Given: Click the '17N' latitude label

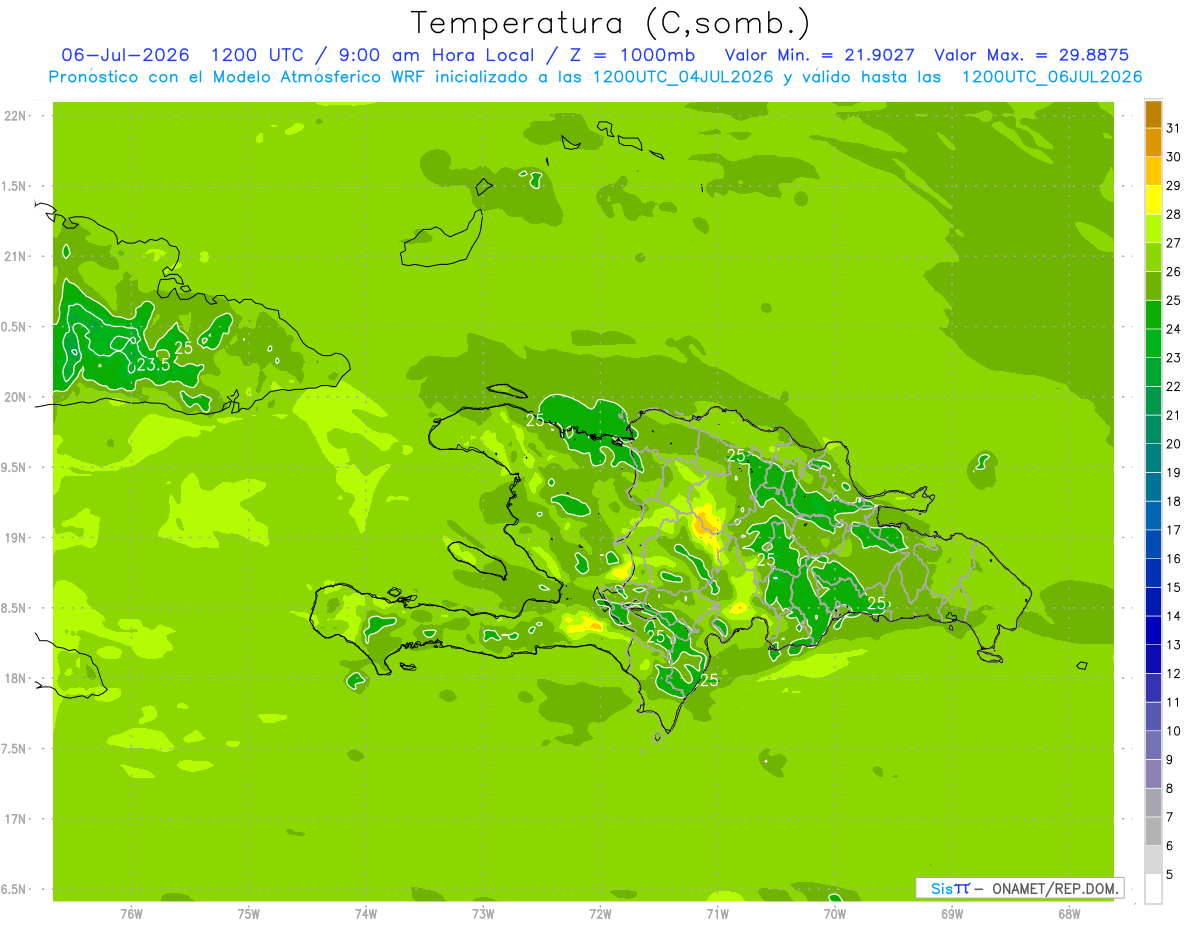Looking at the screenshot, I should click(16, 819).
